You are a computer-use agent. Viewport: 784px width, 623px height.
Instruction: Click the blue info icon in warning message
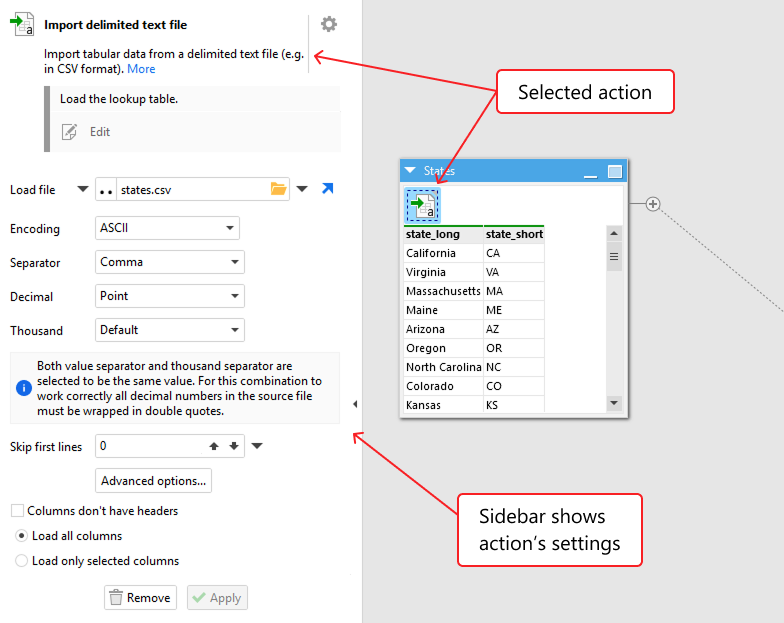[24, 388]
